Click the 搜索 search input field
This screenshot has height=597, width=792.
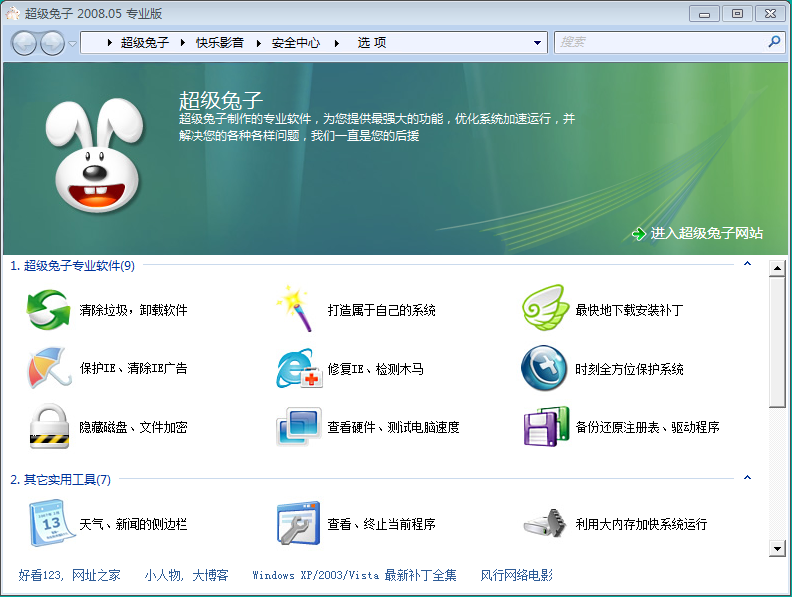click(x=660, y=43)
